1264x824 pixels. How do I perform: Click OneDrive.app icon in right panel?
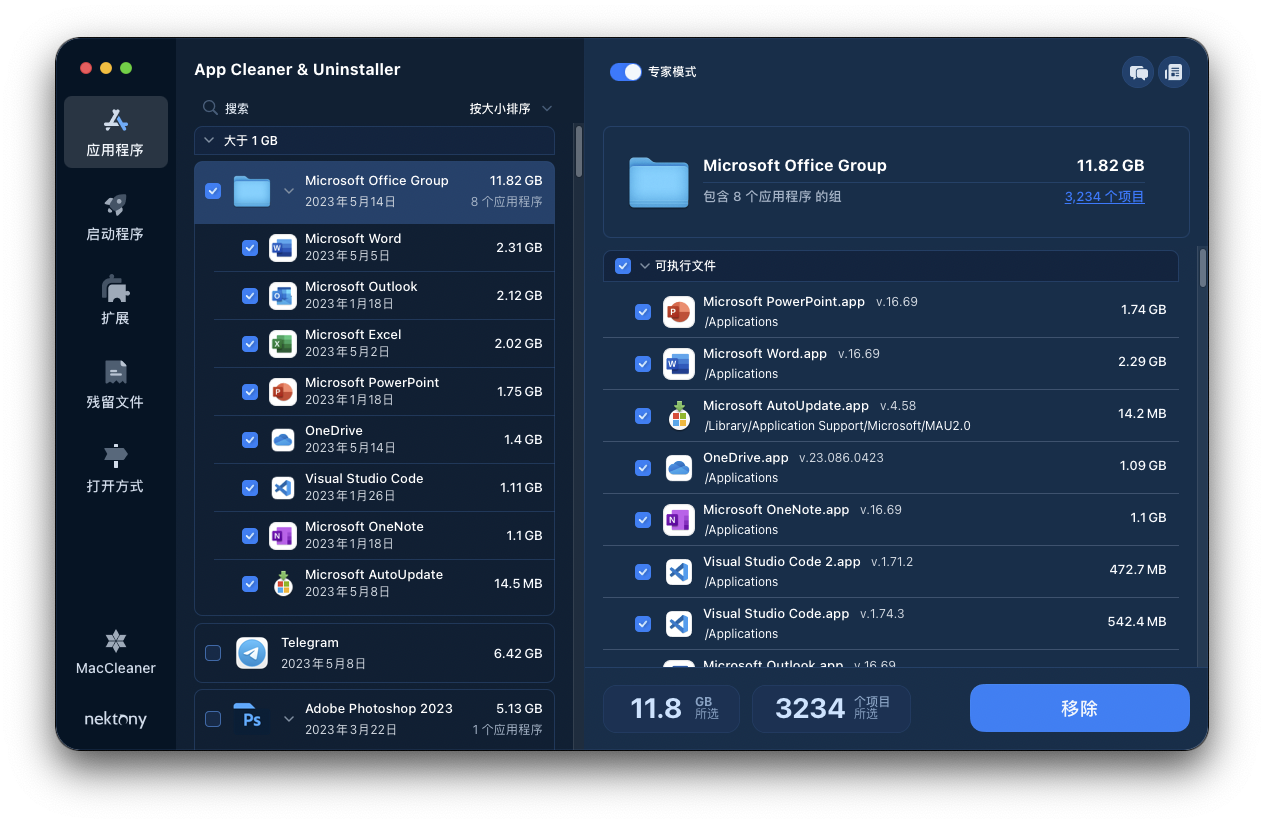pos(679,468)
